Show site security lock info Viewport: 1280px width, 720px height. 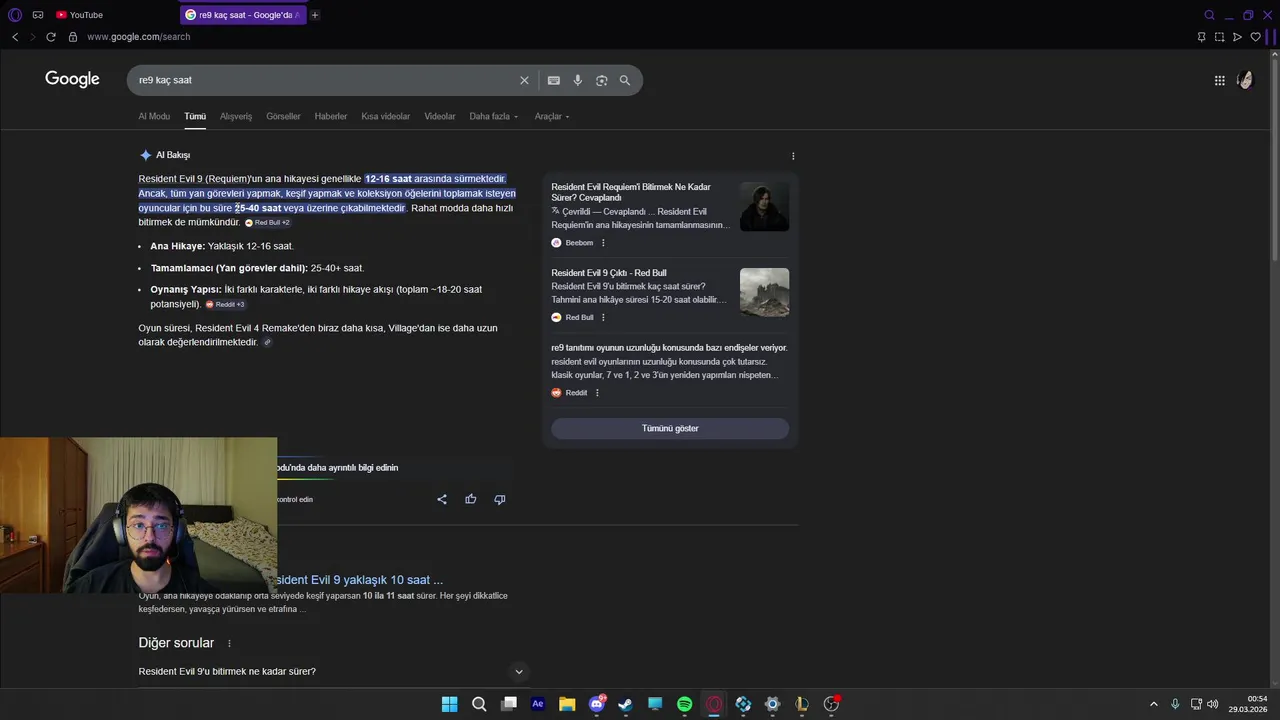point(73,37)
